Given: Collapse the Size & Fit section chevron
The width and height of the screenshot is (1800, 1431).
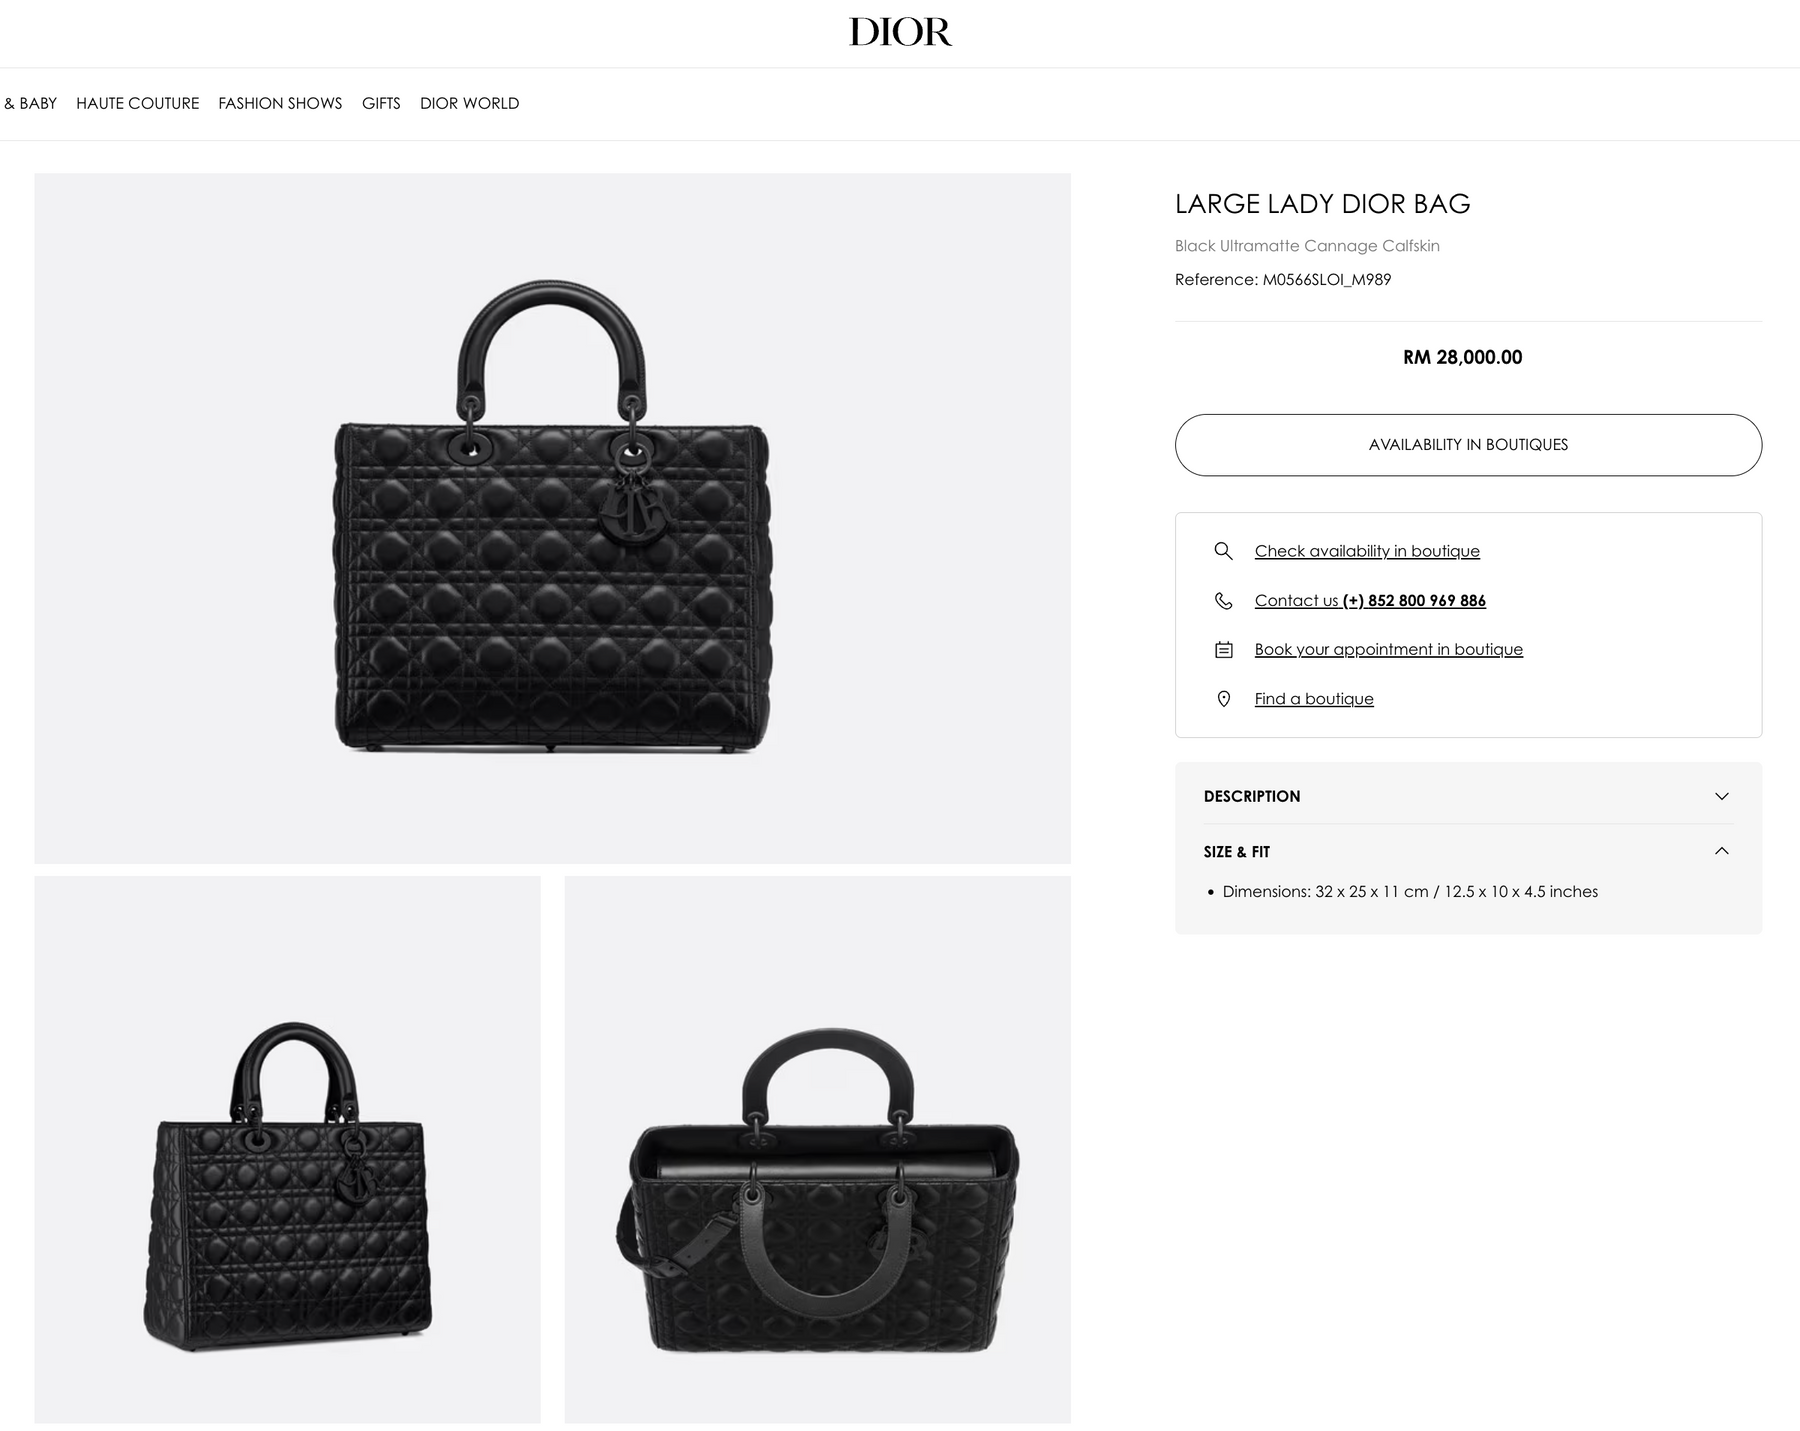Looking at the screenshot, I should tap(1721, 851).
